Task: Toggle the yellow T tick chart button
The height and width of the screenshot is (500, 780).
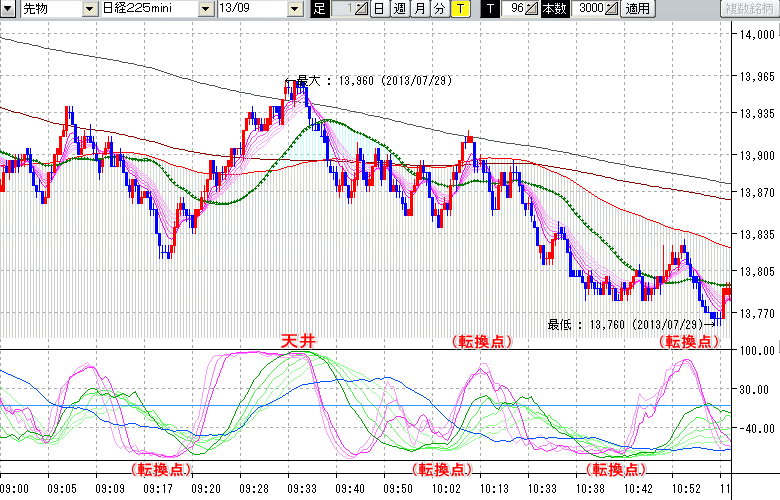Action: pyautogui.click(x=459, y=9)
